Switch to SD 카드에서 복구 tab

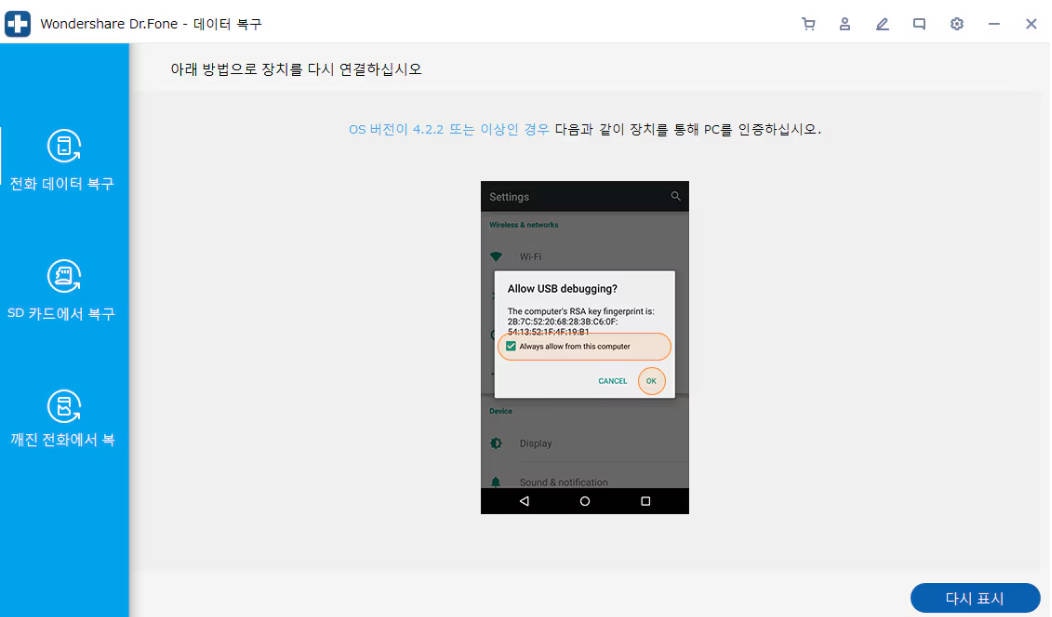click(x=64, y=290)
